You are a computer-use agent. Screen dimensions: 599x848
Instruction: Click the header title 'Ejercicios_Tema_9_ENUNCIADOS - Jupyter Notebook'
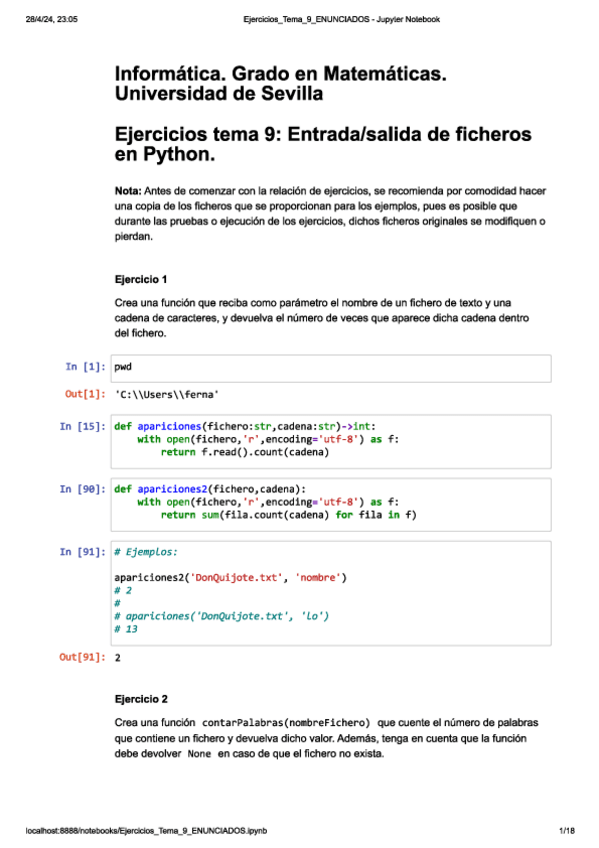(341, 19)
